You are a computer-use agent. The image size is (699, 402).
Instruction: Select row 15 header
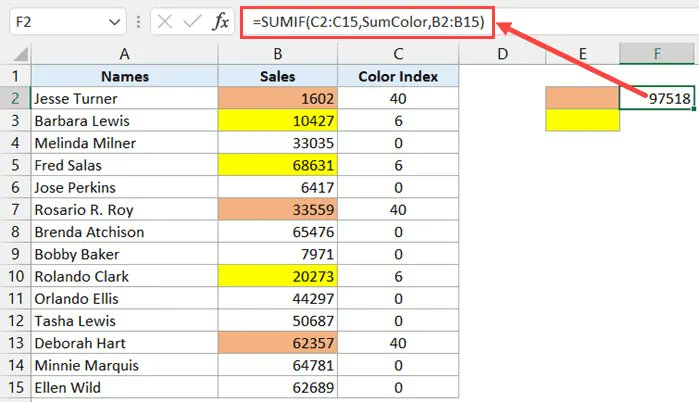16,387
